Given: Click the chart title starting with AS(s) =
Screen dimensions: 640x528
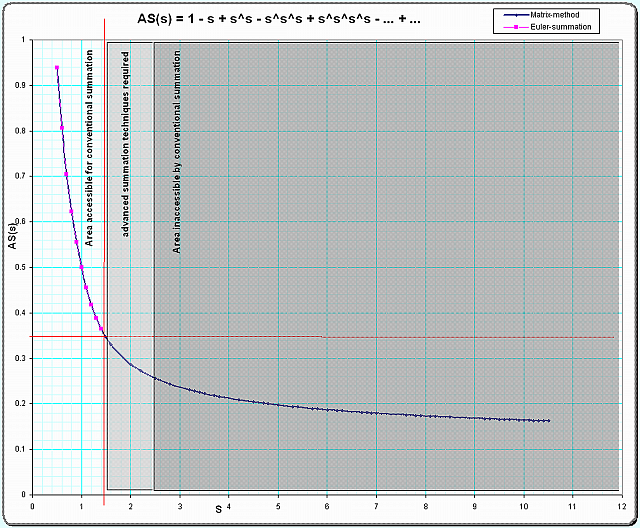Looking at the screenshot, I should coord(278,20).
